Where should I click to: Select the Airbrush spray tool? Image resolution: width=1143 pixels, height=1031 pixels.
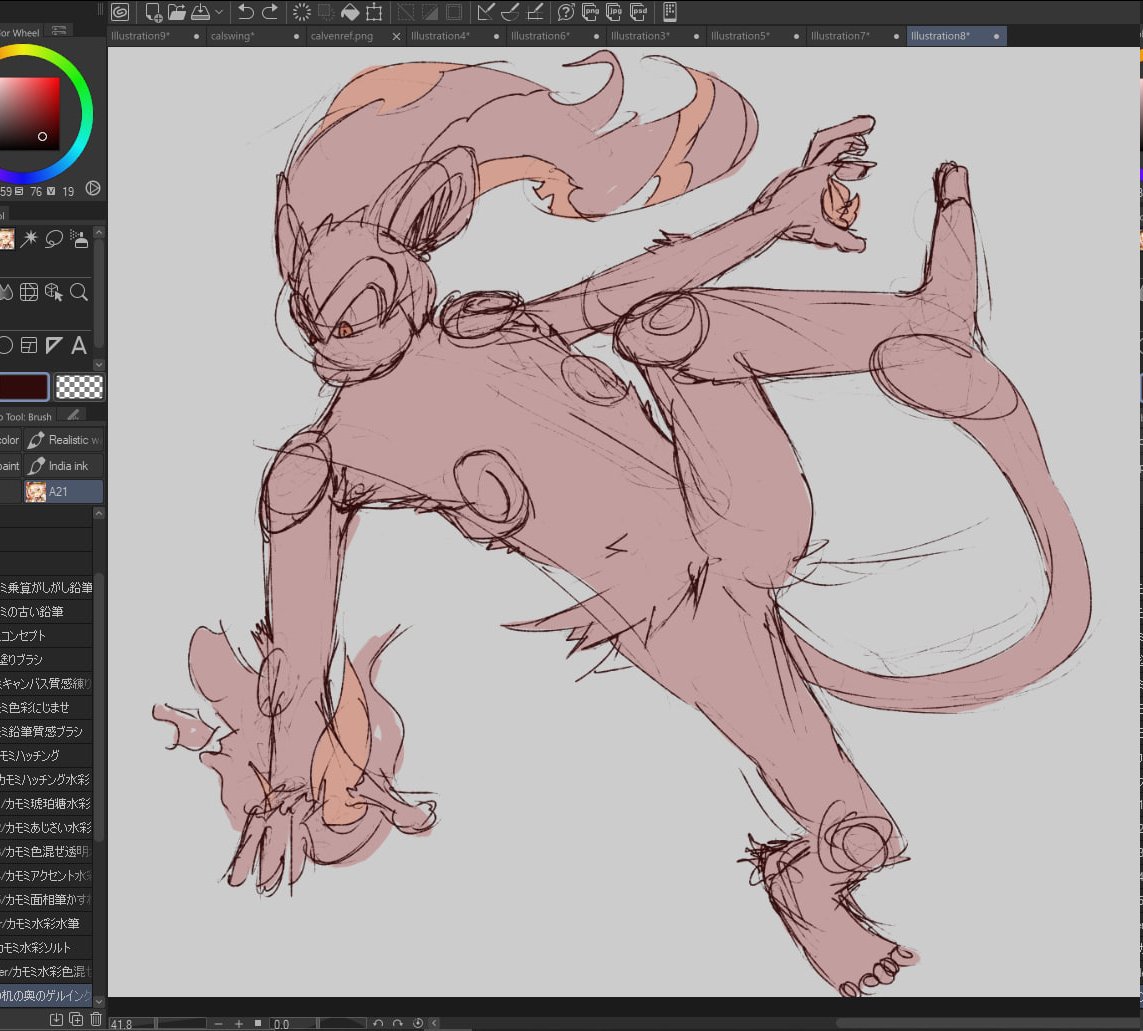tap(79, 239)
